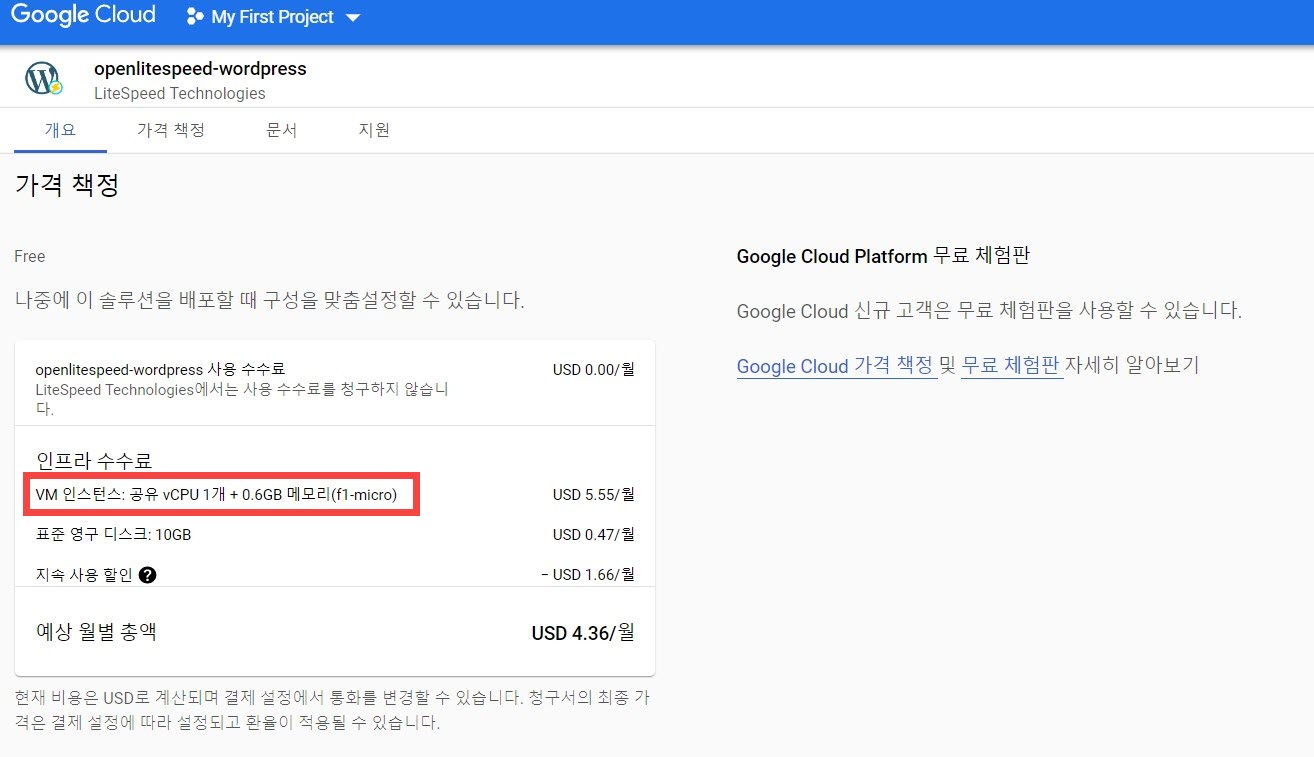Click the openlitespeed-wordpress 사용 수수료 row
Image resolution: width=1314 pixels, height=757 pixels.
[335, 387]
